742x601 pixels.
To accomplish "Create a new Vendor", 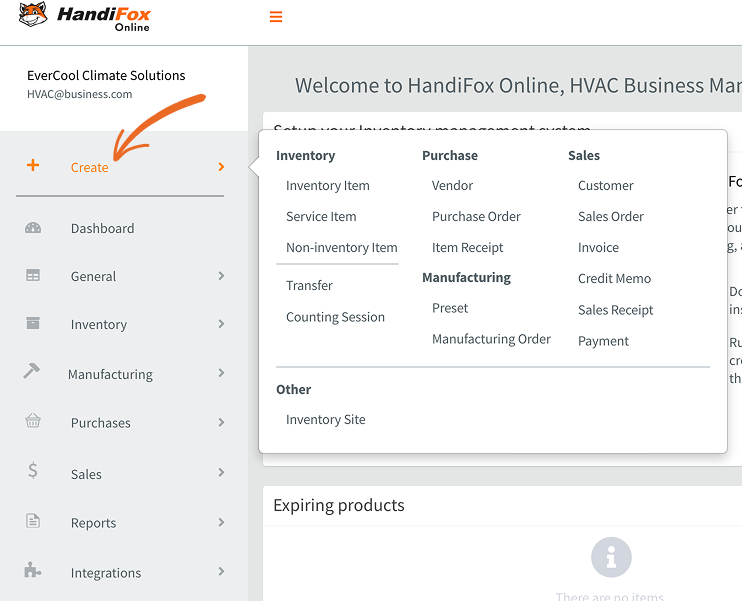I will (452, 186).
